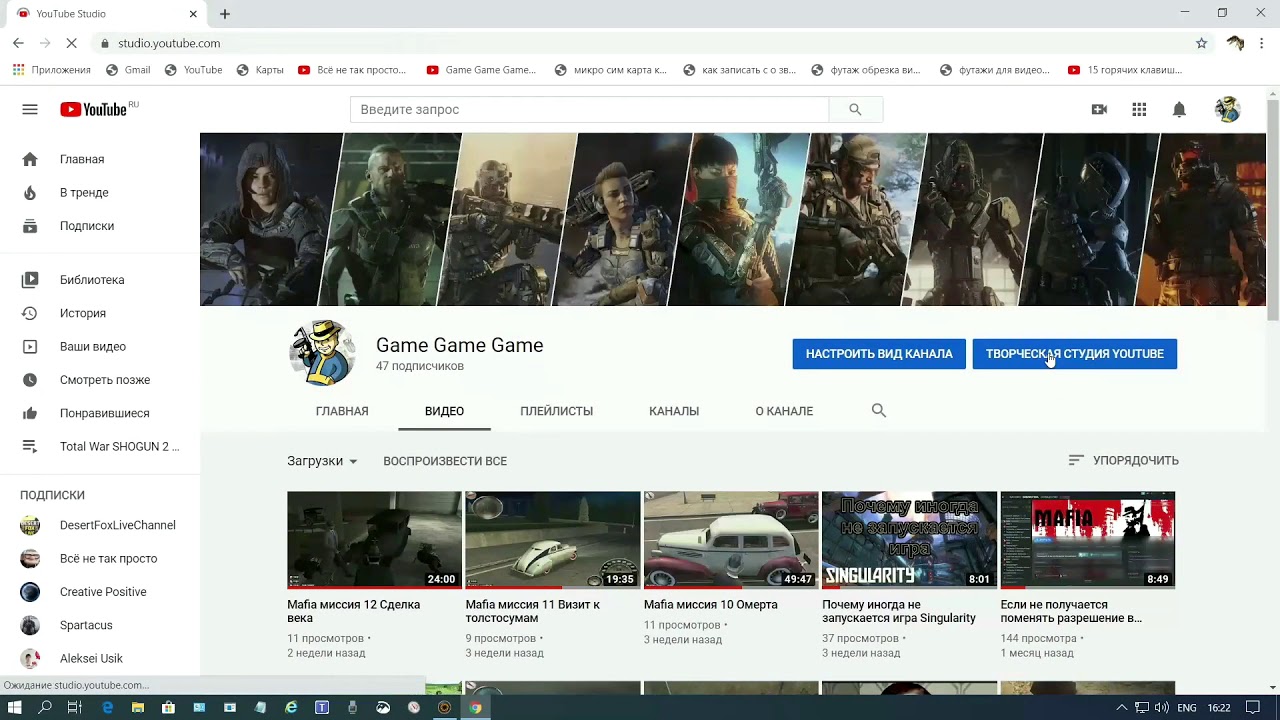Open Chrome three-dot menu
Viewport: 1280px width, 720px height.
coord(1263,43)
